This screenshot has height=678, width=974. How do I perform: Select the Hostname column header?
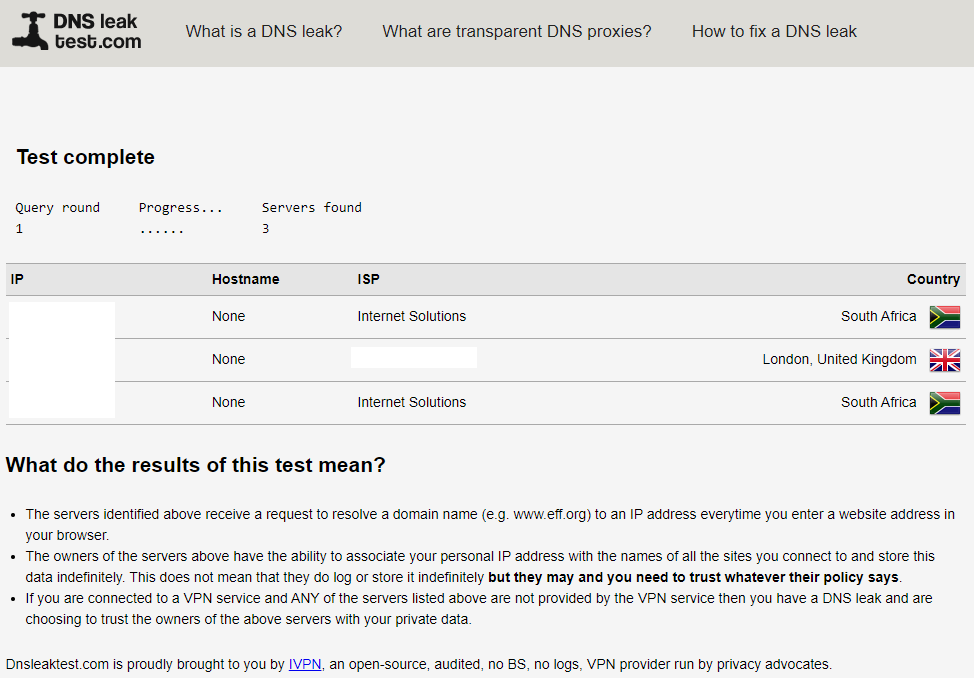point(245,279)
